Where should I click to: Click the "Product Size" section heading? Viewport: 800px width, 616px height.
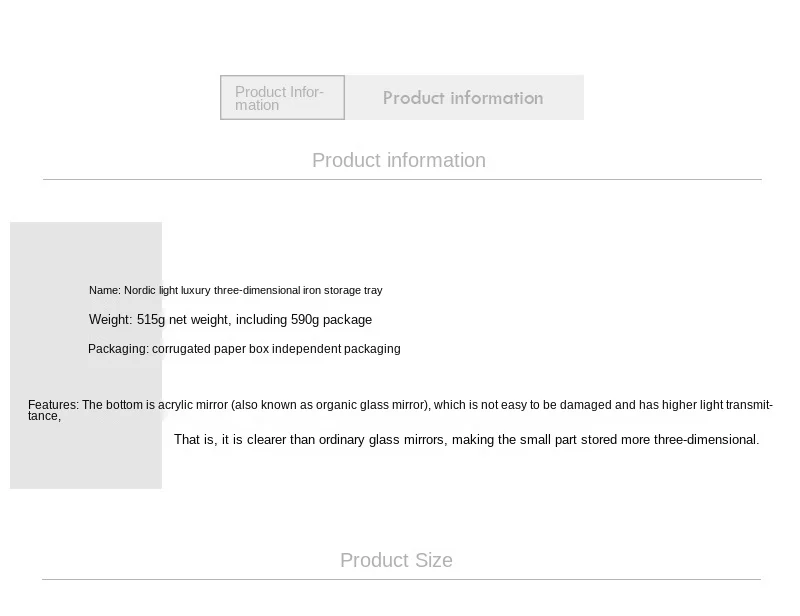(x=396, y=560)
